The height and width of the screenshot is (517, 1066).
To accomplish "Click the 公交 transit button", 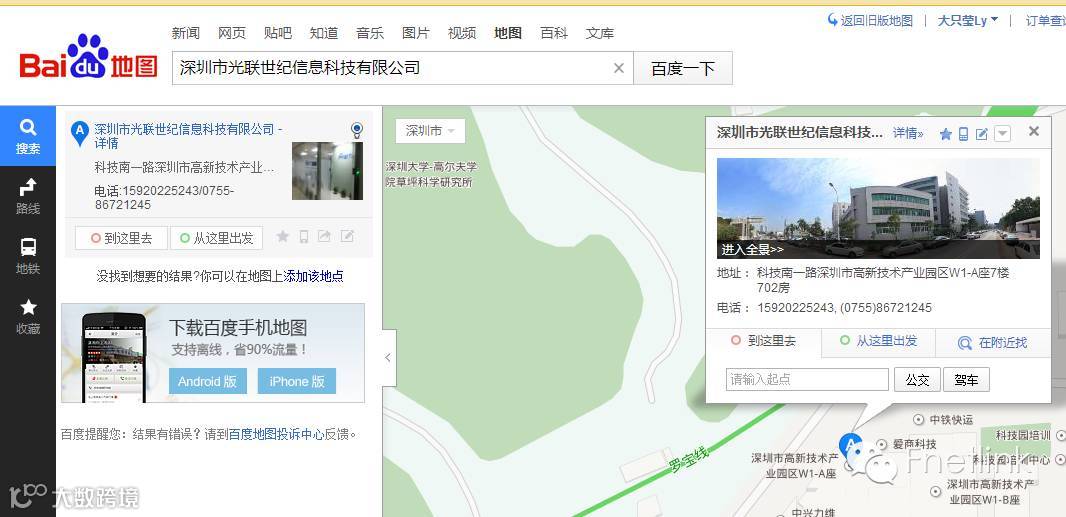I will pyautogui.click(x=917, y=380).
